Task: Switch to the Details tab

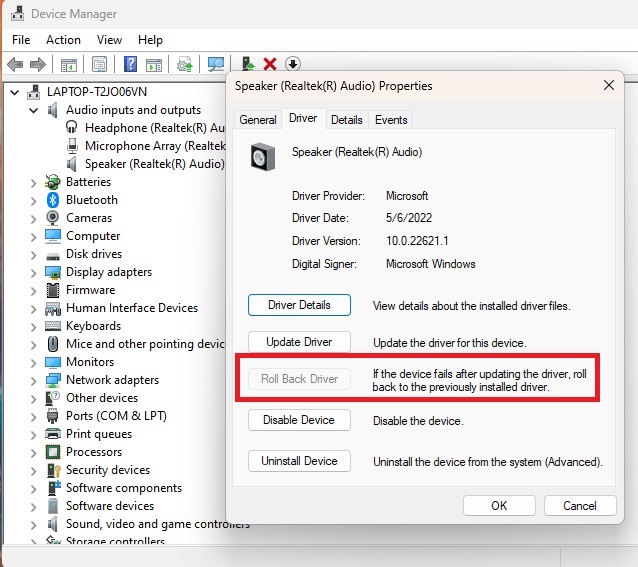Action: coord(347,120)
